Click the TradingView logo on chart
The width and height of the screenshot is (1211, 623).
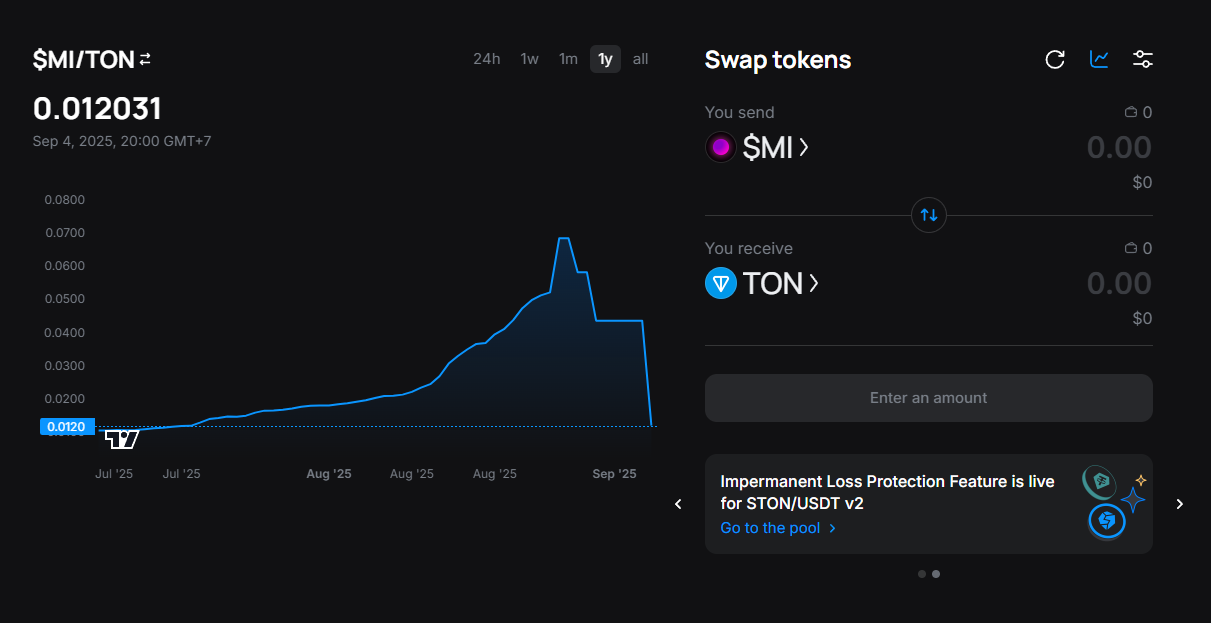point(122,438)
